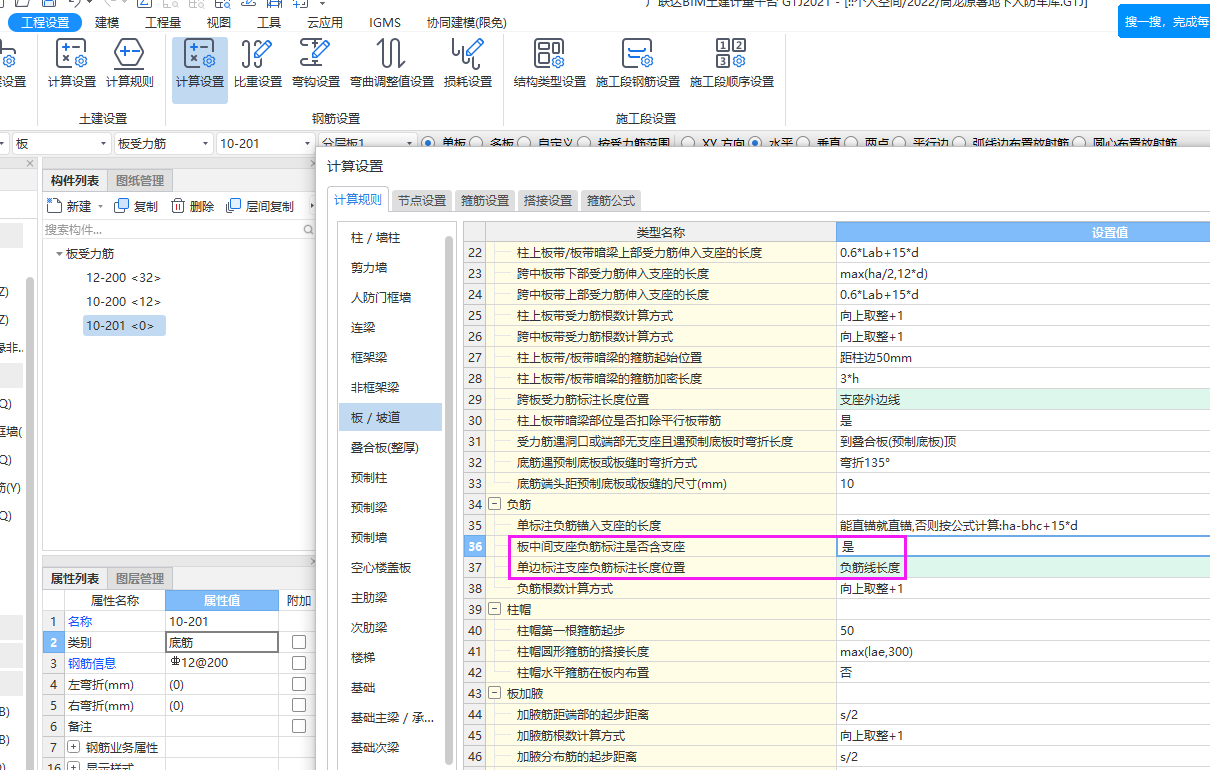
Task: Open the 工具 ribbon tab
Action: (x=269, y=22)
